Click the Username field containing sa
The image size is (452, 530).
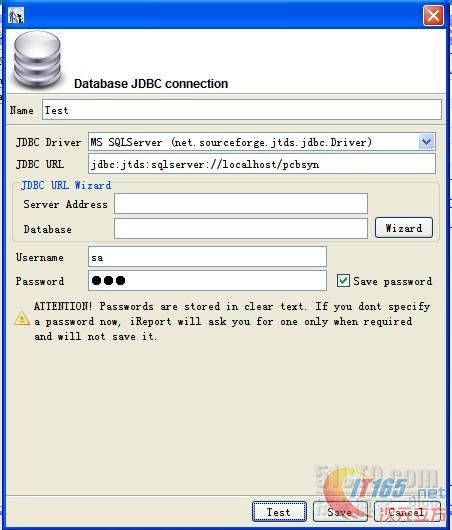(x=207, y=257)
